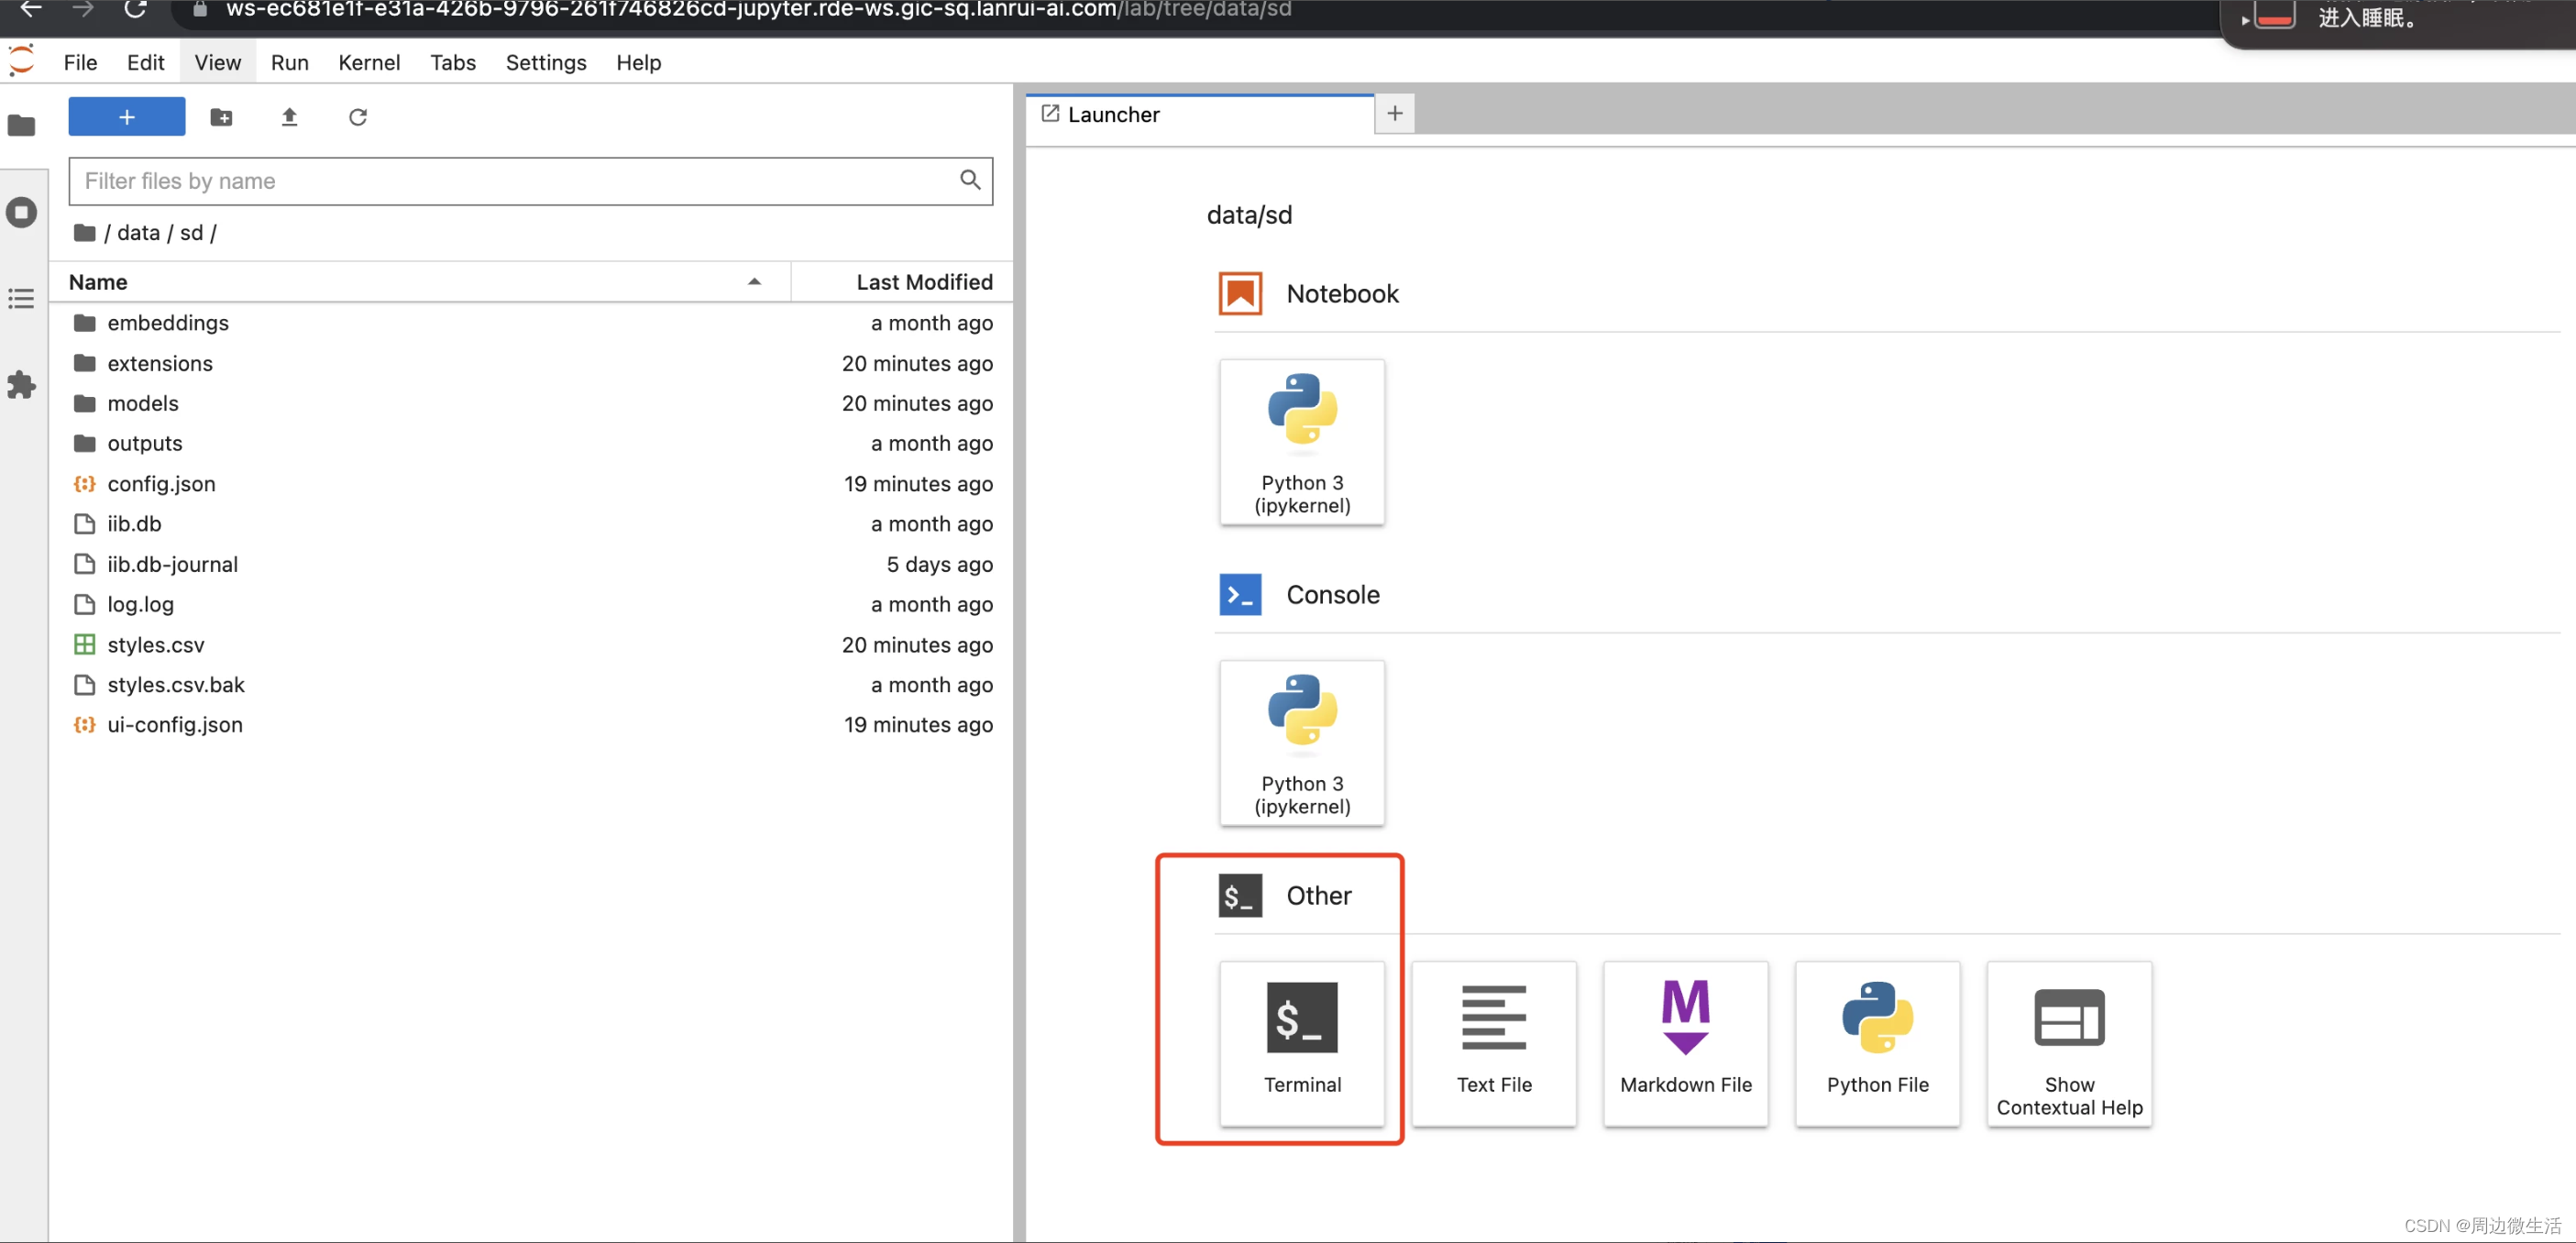Open the Terminal launcher card
This screenshot has width=2576, height=1243.
click(1301, 1041)
